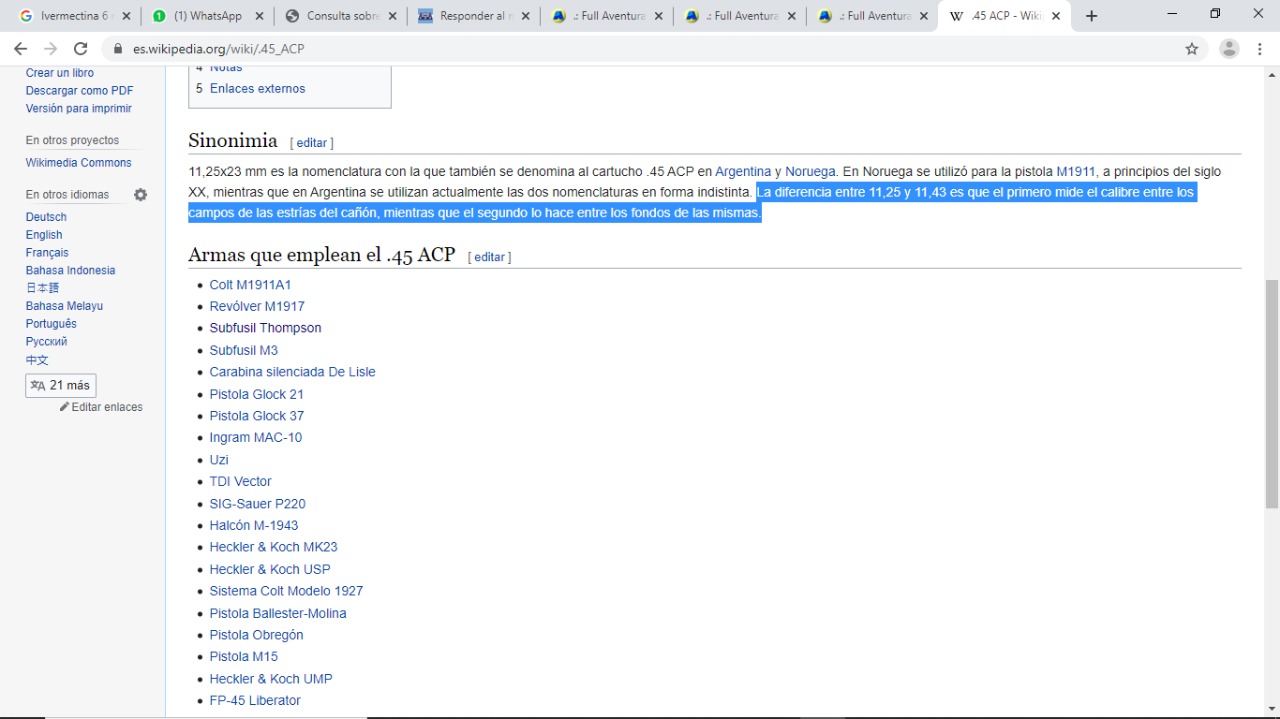Viewport: 1280px width, 719px height.
Task: Open Versión para imprimir
Action: tap(79, 108)
